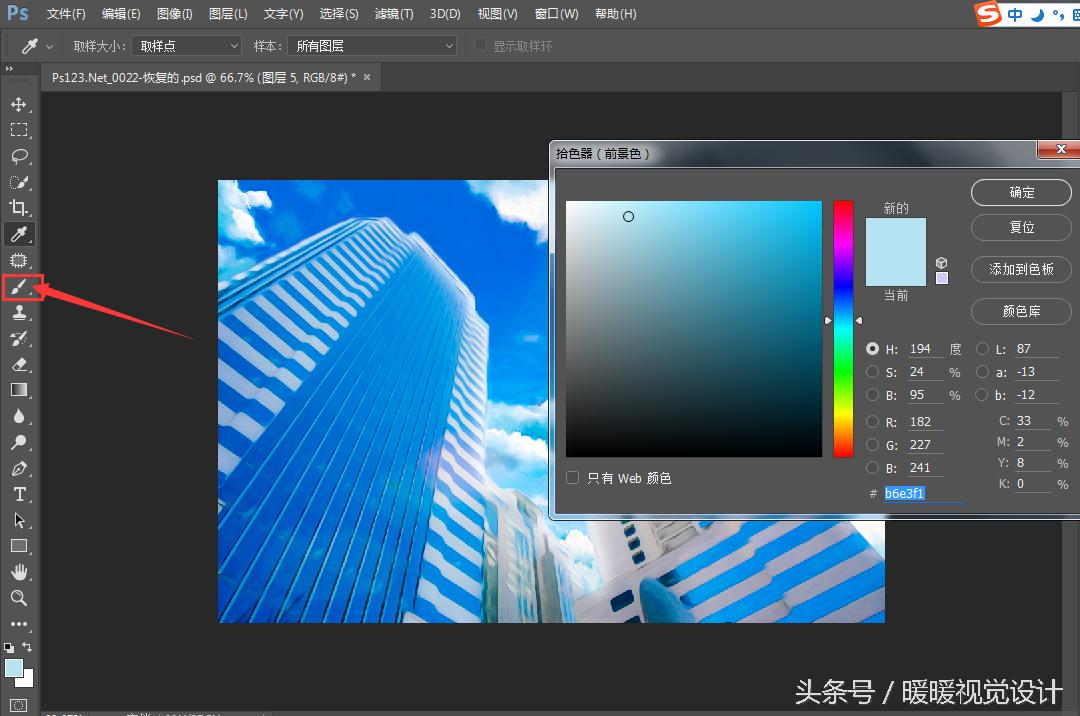The height and width of the screenshot is (716, 1080).
Task: Select the S saturation radio button
Action: point(872,371)
